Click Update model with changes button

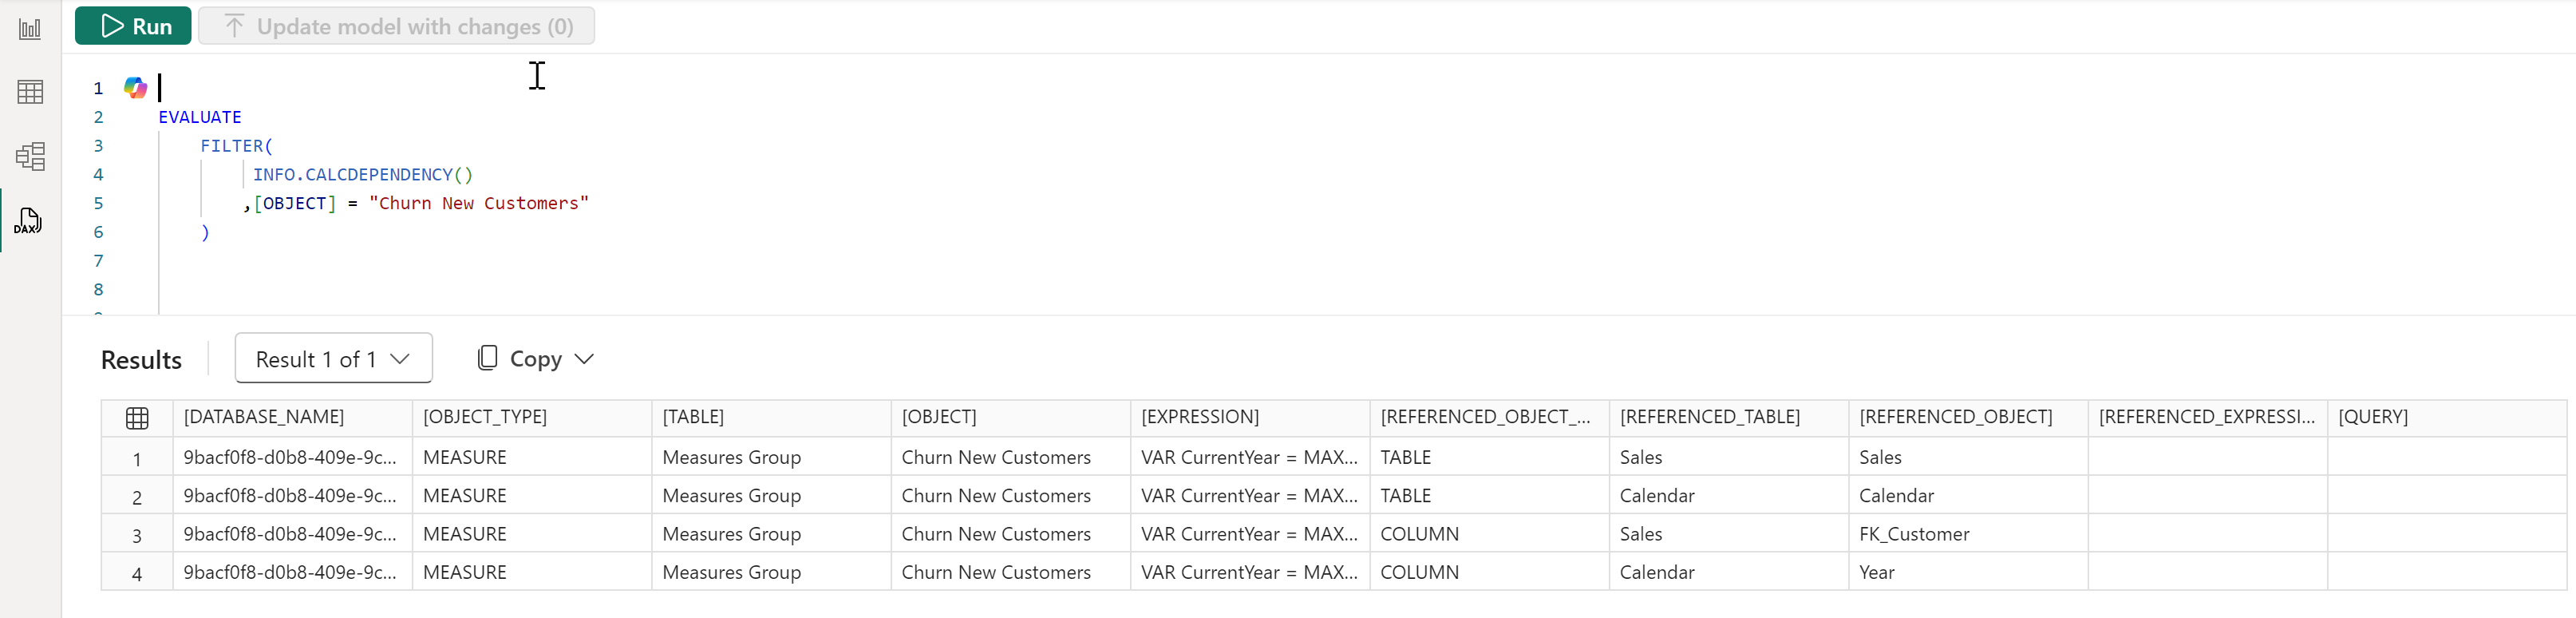(x=396, y=26)
